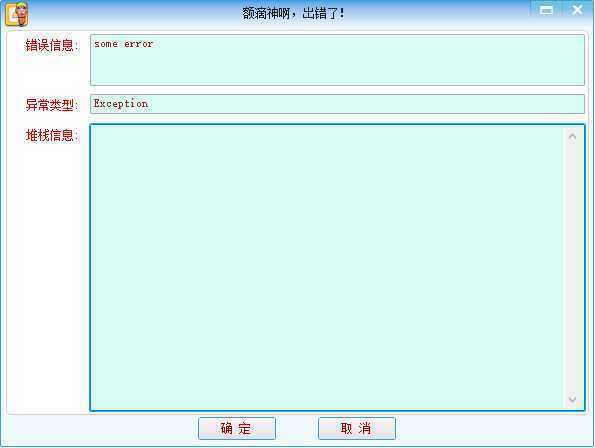Click the app icon in the title bar
Screen dimensions: 595x448
click(x=17, y=14)
